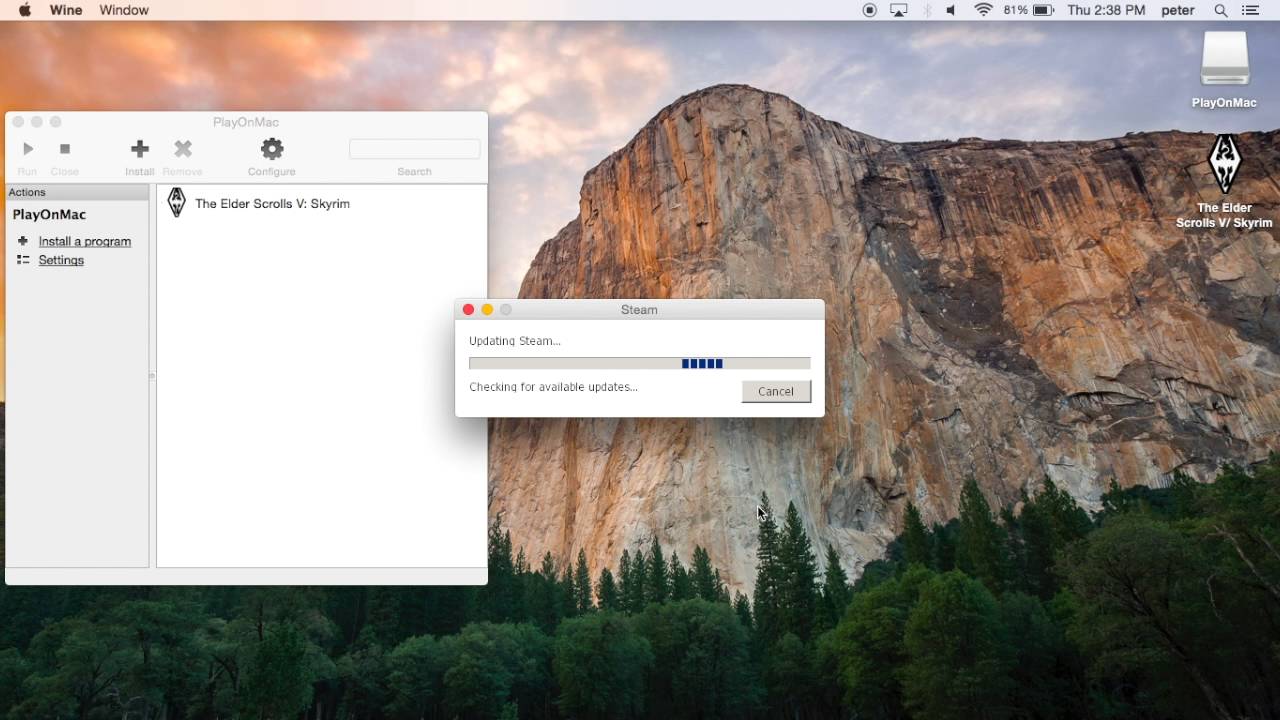This screenshot has width=1280, height=720.
Task: Select The Elder Scrolls V: Skyrim entry
Action: (x=272, y=203)
